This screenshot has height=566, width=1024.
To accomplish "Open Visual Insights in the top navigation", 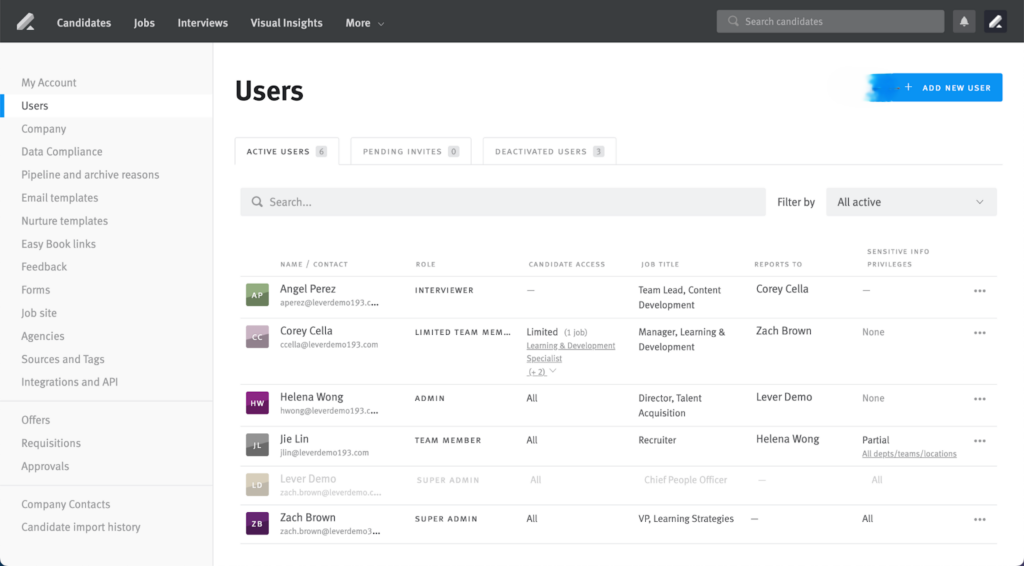I will (x=286, y=23).
